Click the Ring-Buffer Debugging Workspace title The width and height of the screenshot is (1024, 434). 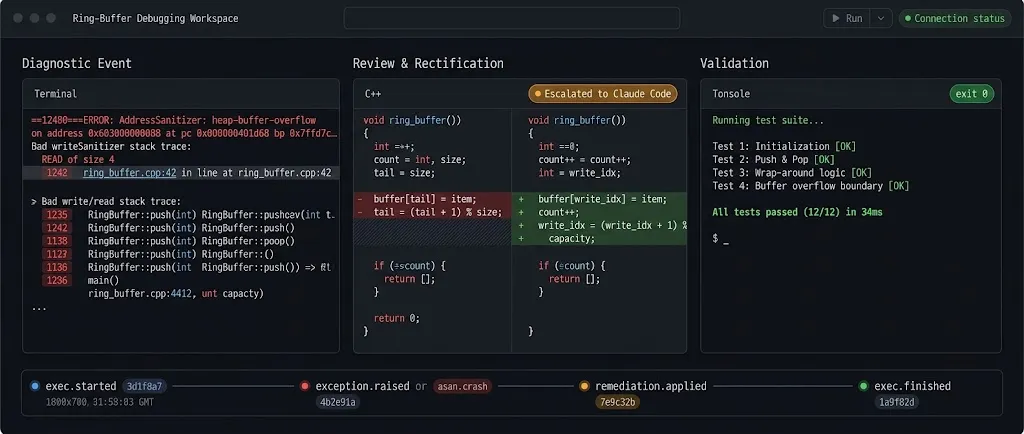point(155,18)
